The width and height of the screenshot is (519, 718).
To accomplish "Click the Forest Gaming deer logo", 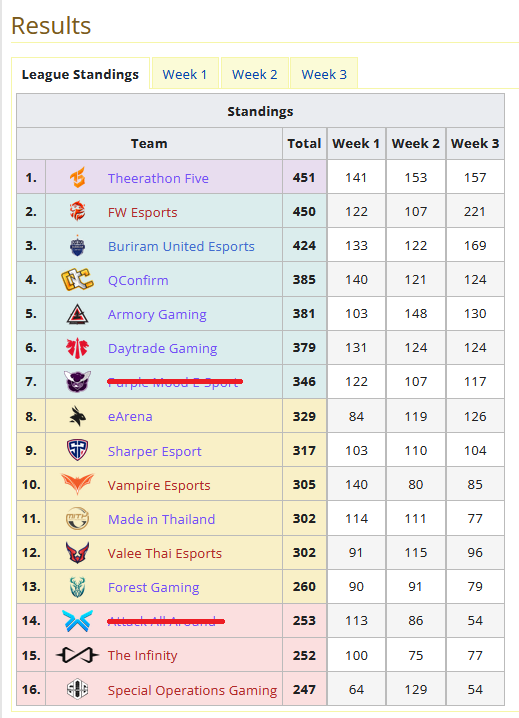I will (x=77, y=587).
